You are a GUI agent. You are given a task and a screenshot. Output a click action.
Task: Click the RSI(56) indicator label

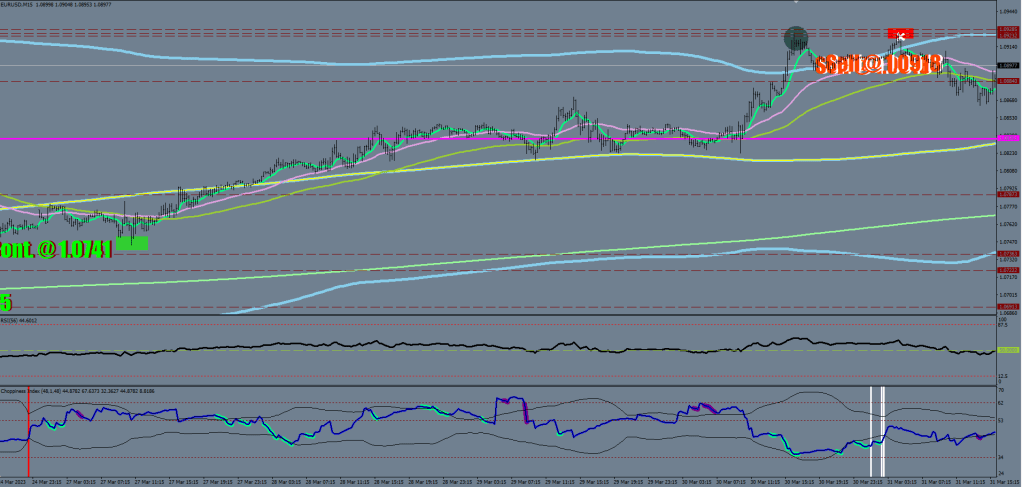22,320
